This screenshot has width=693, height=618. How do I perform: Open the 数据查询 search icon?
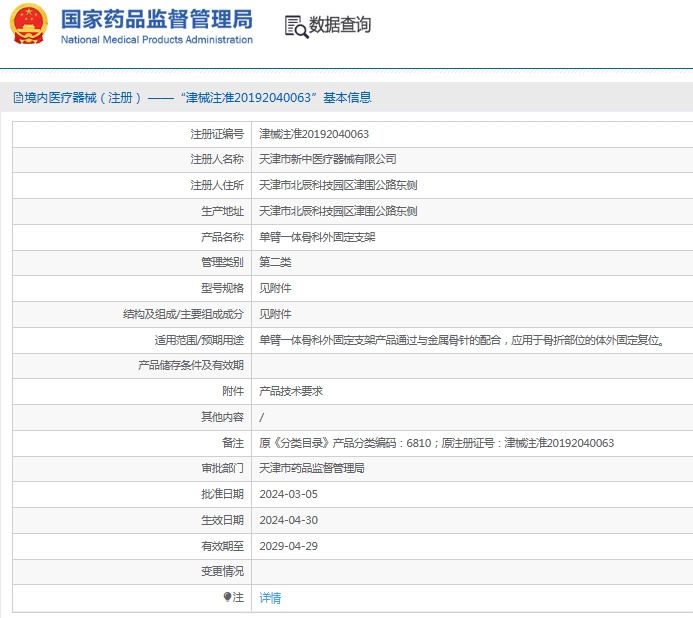coord(296,27)
